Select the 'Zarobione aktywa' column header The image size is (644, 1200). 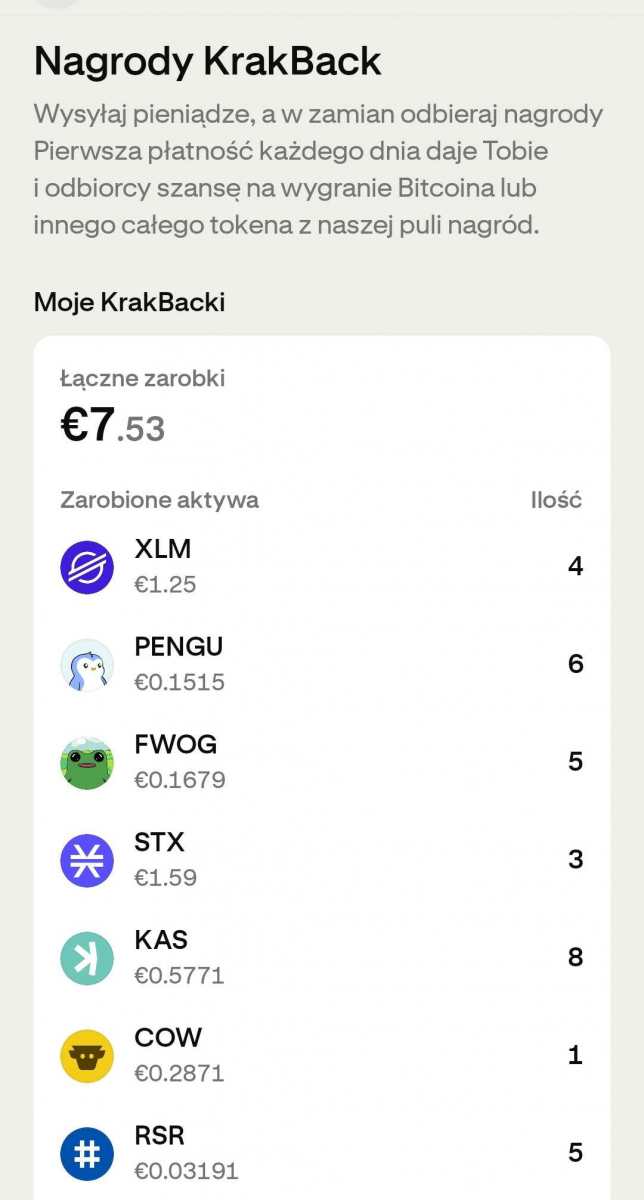tap(159, 500)
